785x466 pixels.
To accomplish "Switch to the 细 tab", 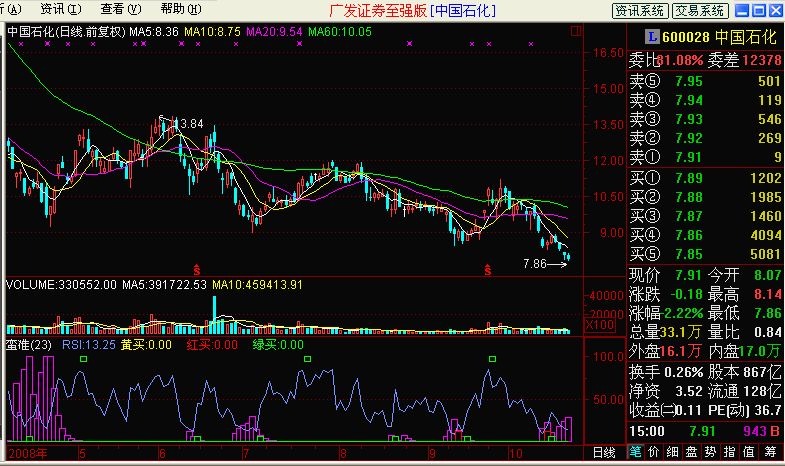I will point(672,452).
